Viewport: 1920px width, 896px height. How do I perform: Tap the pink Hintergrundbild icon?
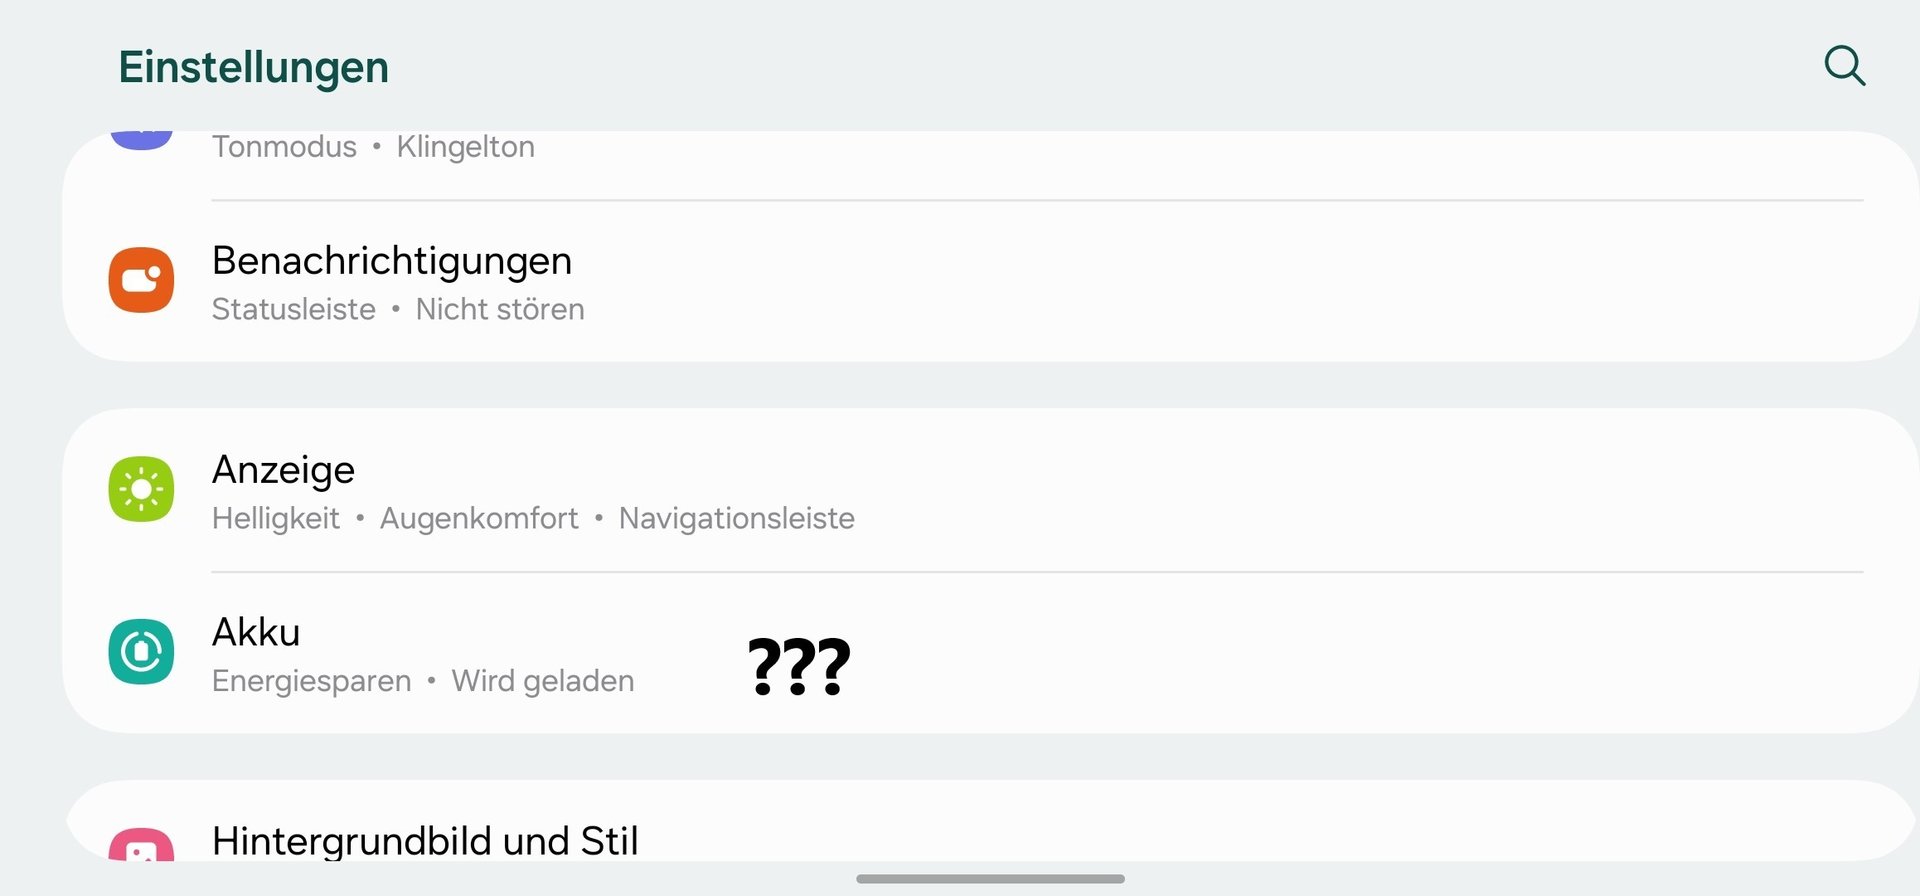tap(141, 845)
